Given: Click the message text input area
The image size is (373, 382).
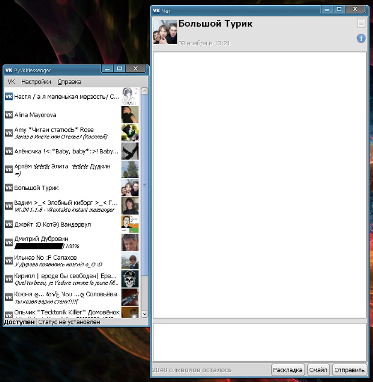Looking at the screenshot, I should click(260, 342).
